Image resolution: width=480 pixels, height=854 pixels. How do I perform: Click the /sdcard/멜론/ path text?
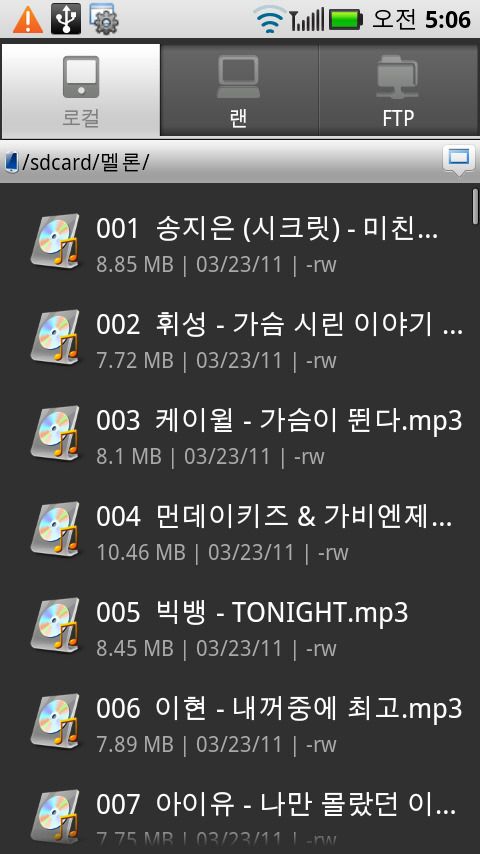pyautogui.click(x=86, y=162)
